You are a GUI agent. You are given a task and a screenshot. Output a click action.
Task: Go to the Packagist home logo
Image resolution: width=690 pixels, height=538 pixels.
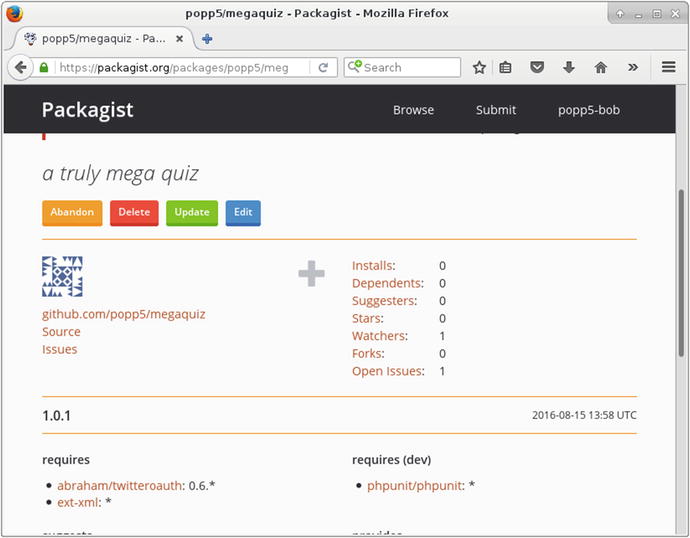88,110
